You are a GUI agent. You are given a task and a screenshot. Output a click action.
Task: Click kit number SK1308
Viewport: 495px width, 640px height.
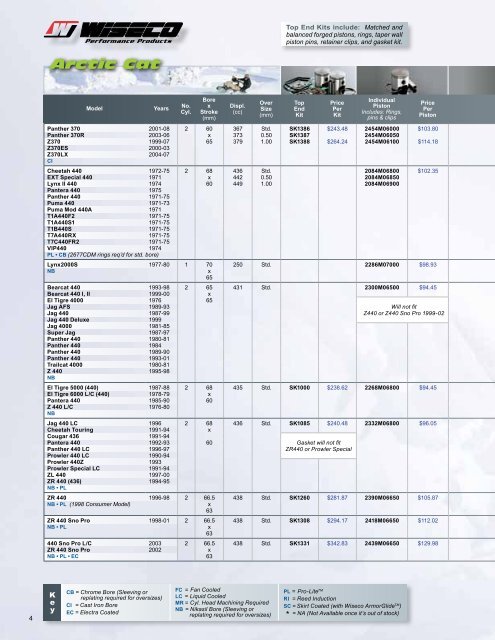tap(300, 521)
